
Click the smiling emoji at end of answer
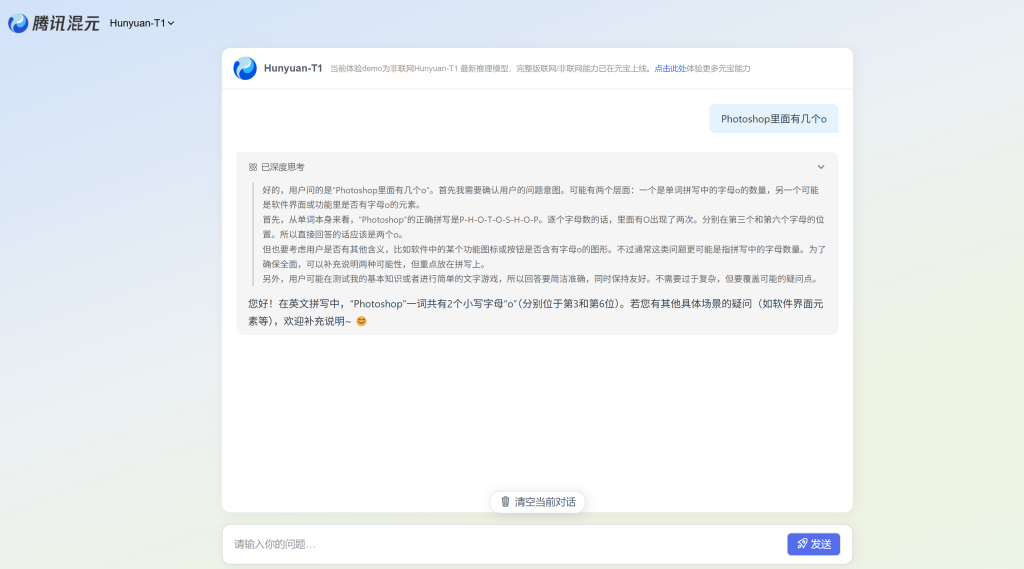pyautogui.click(x=361, y=321)
